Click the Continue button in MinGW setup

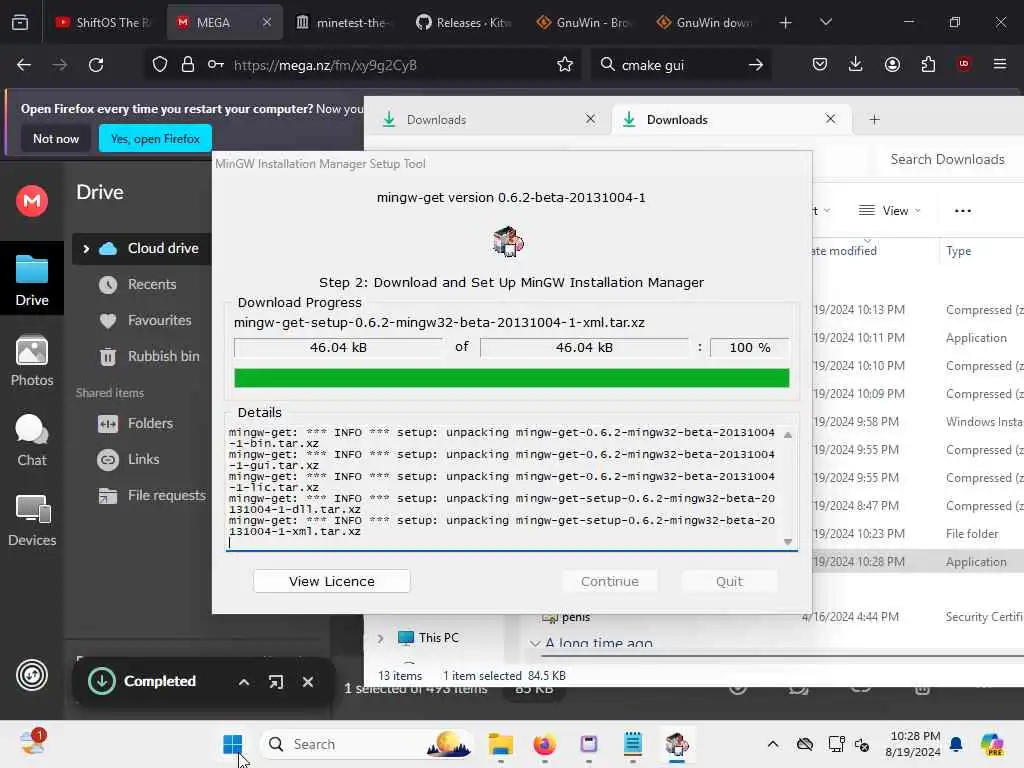tap(610, 581)
